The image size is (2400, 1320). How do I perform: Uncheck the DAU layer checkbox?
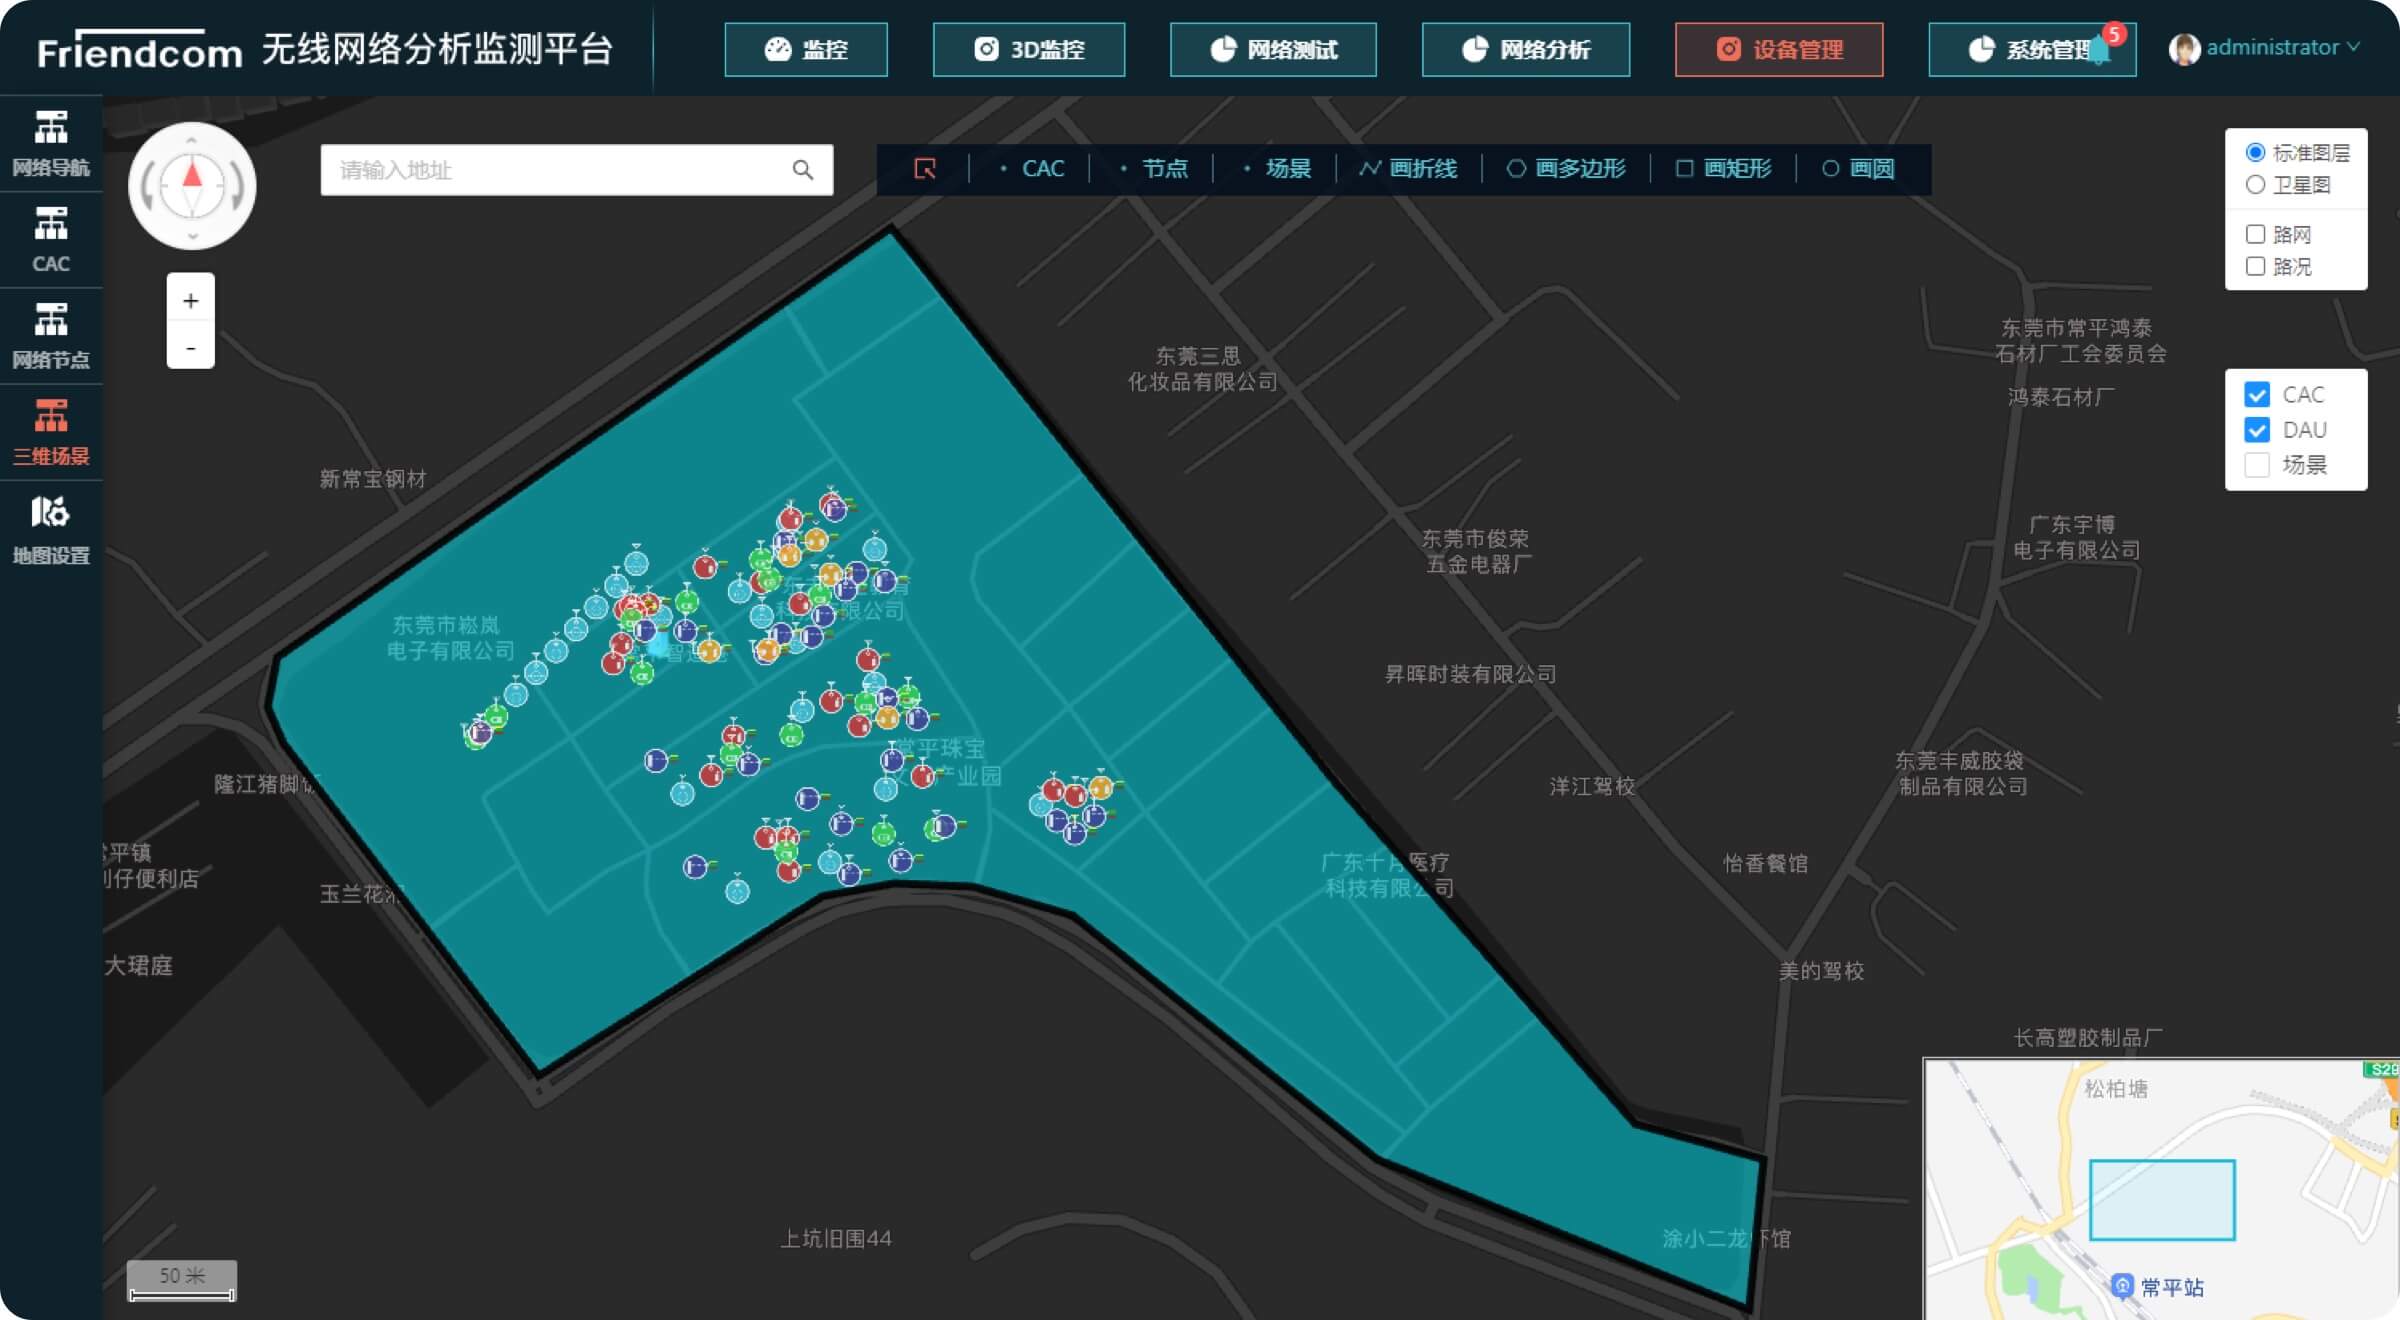(x=2257, y=430)
